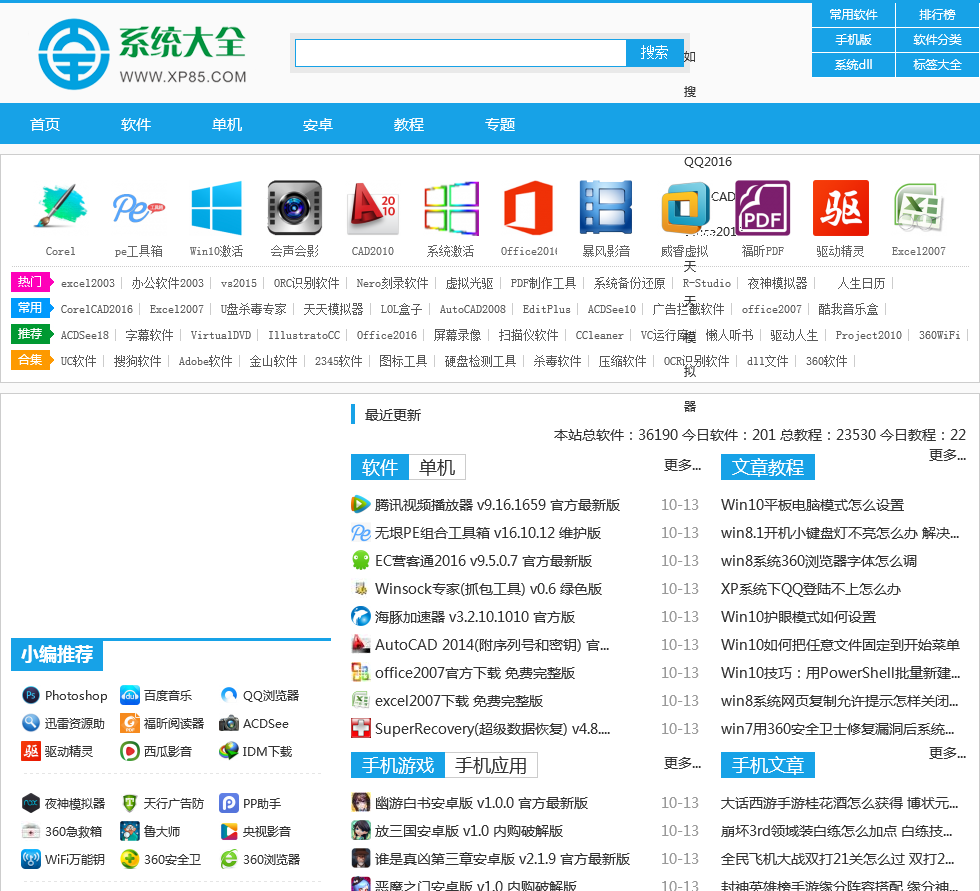
Task: Click 更多... beside 软件/单机 tabs
Action: click(x=682, y=465)
